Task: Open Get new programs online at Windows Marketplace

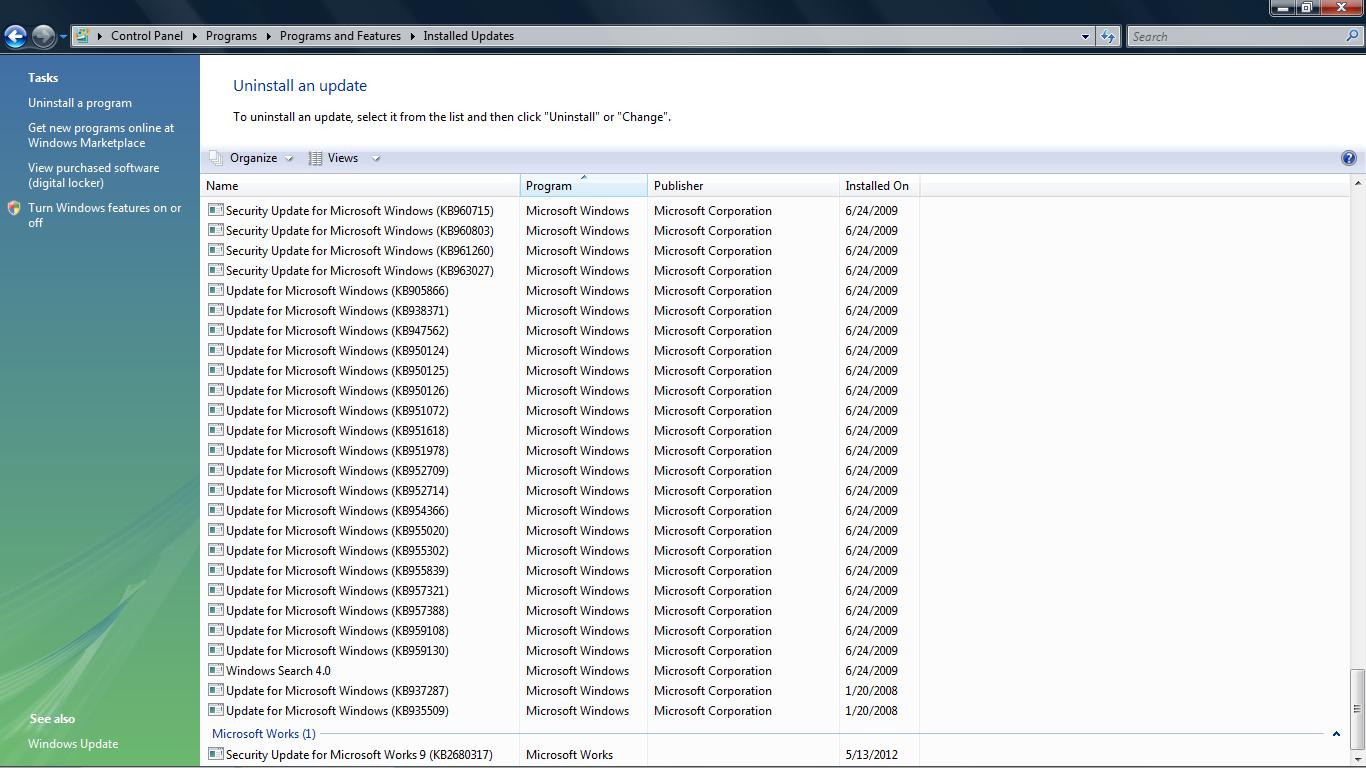Action: click(101, 135)
